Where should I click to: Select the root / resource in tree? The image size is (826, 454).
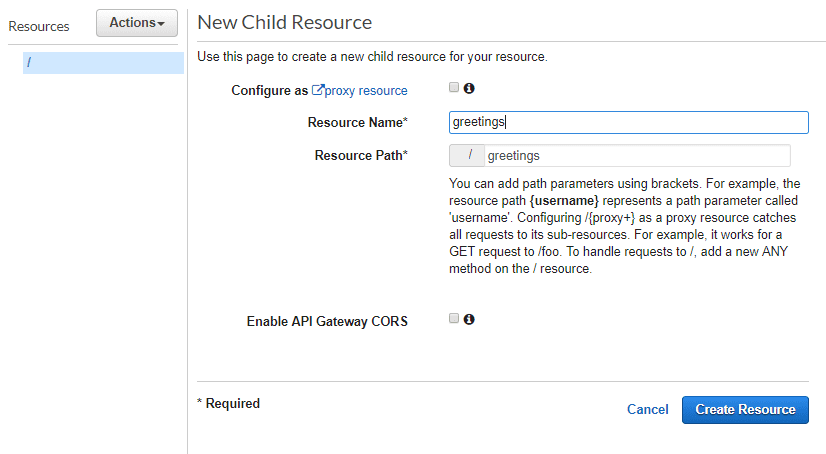[103, 63]
